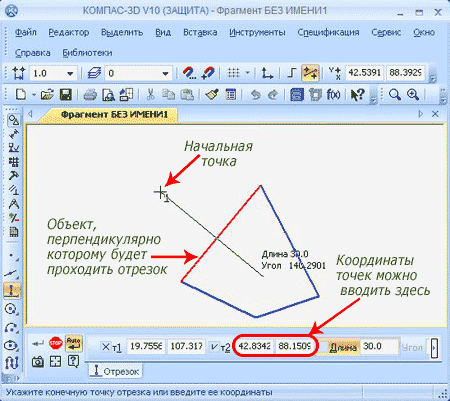Select the active Perpendicular segment tool
Screen dimensions: 450x401
point(12,291)
